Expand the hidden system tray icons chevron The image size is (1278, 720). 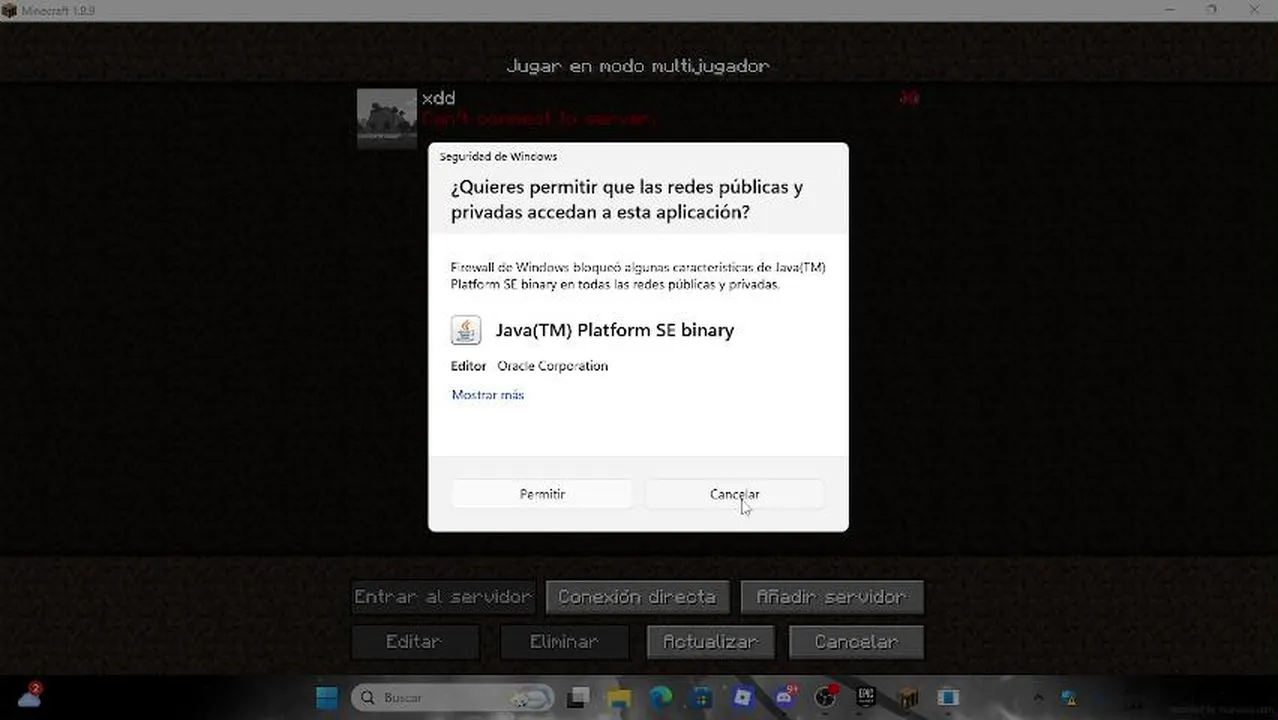click(1037, 698)
